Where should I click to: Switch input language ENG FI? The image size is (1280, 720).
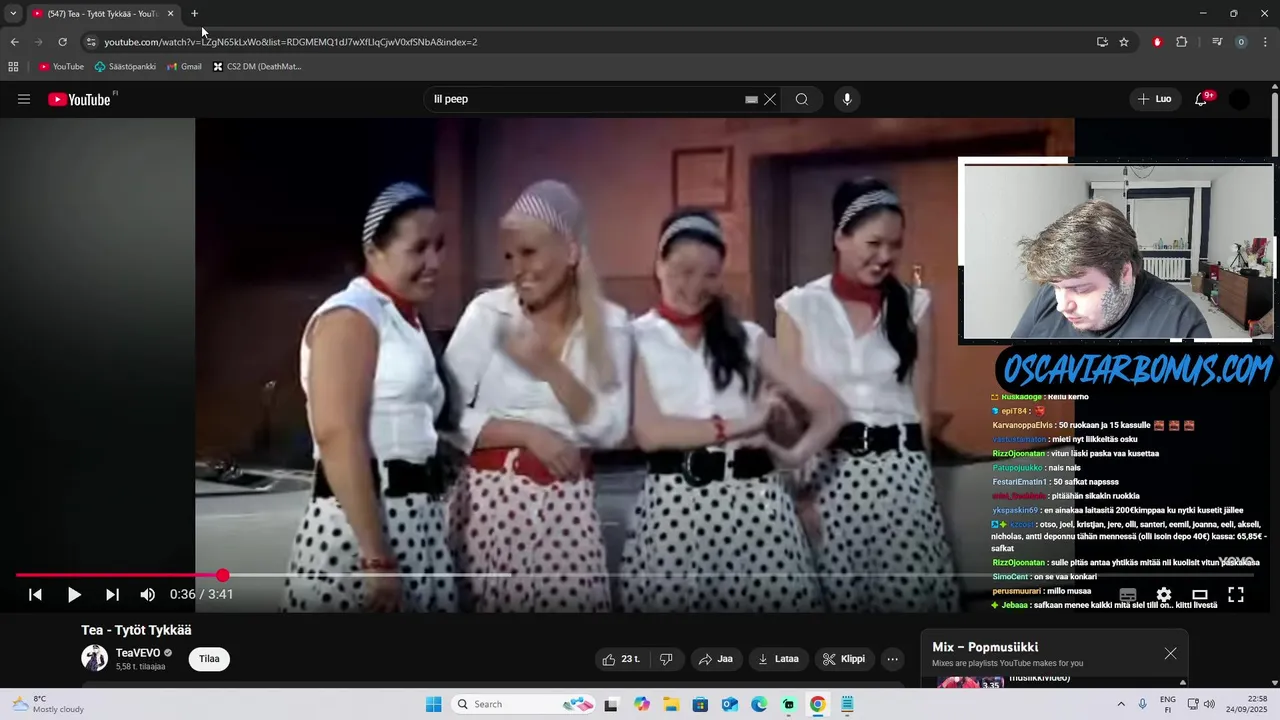point(1167,704)
